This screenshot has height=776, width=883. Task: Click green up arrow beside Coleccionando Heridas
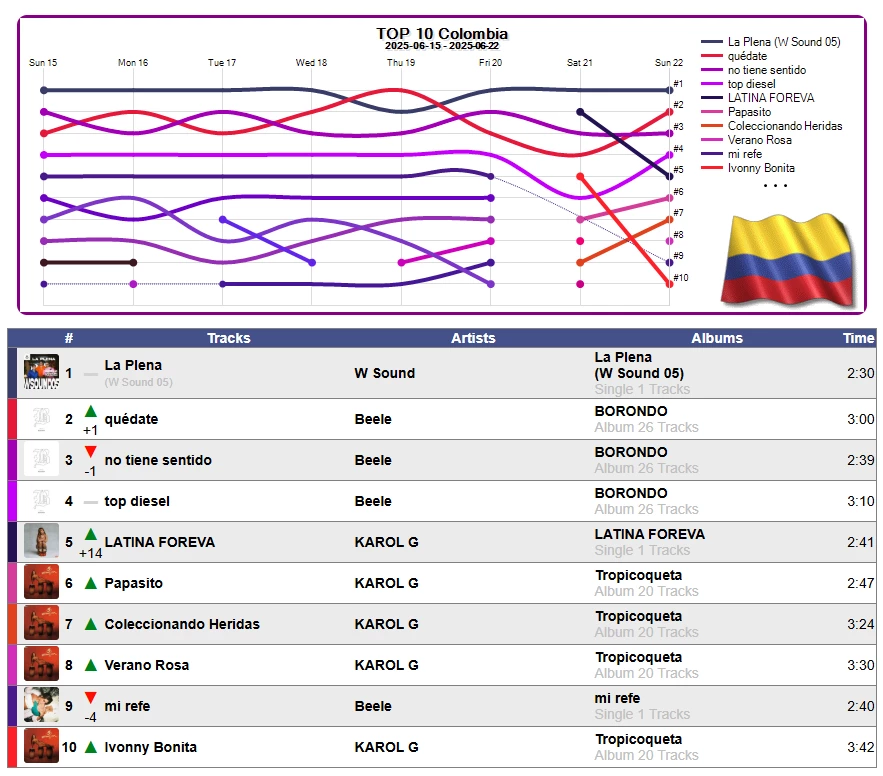tap(90, 624)
